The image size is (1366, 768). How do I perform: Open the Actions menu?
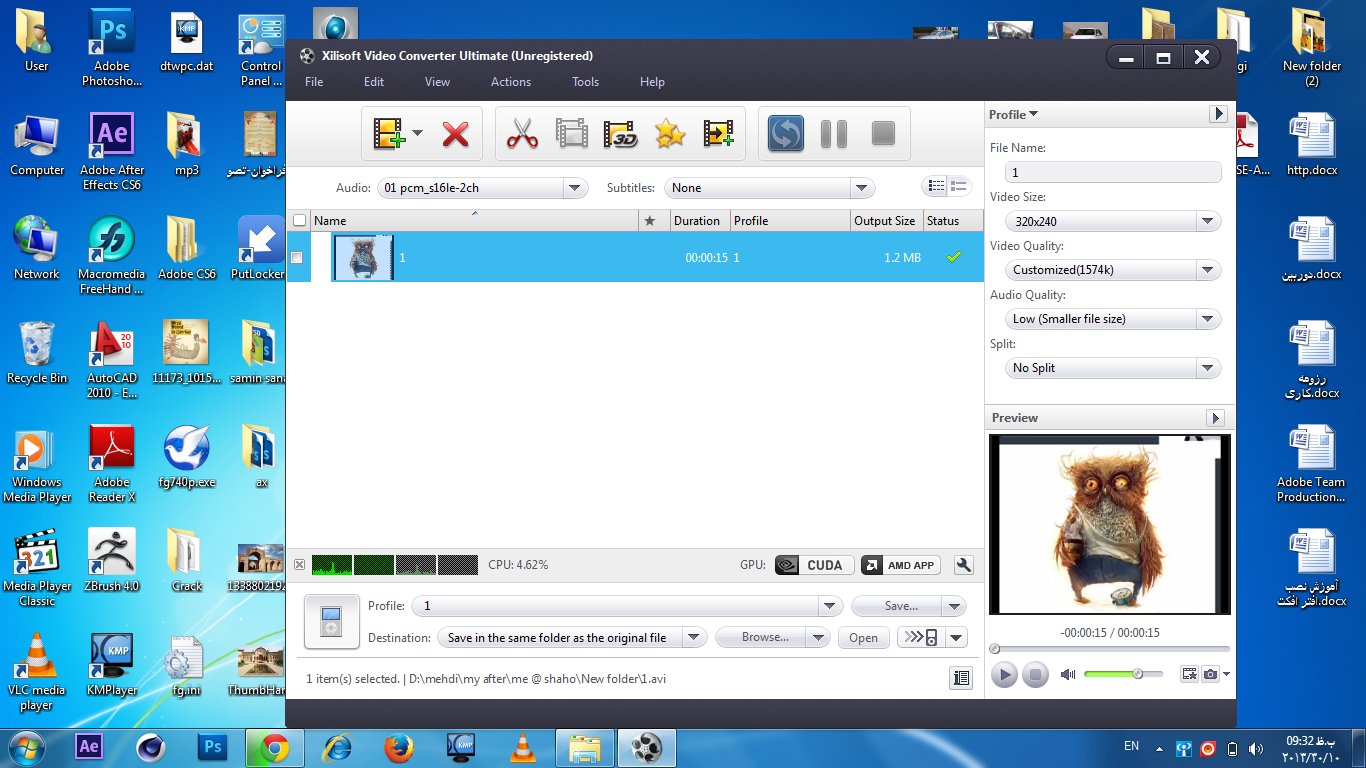pos(511,82)
